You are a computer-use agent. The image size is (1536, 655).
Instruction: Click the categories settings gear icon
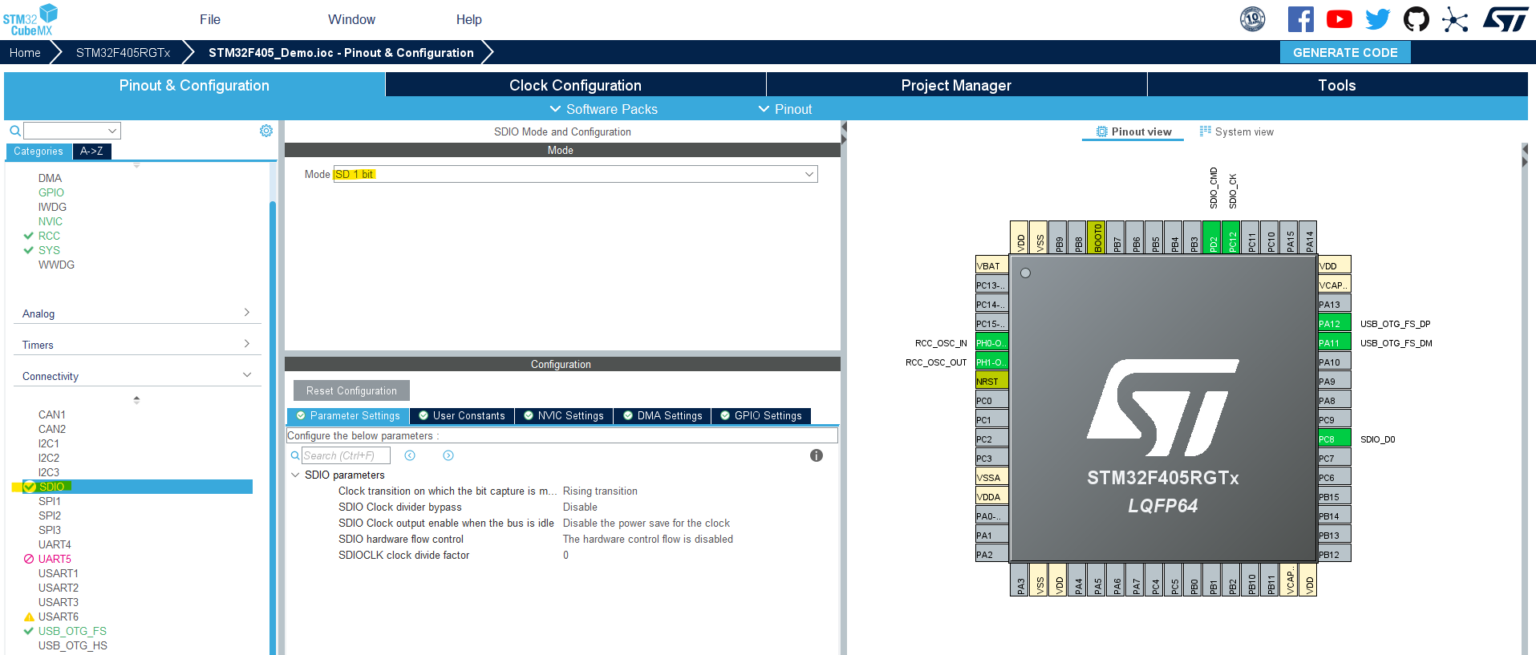(266, 131)
